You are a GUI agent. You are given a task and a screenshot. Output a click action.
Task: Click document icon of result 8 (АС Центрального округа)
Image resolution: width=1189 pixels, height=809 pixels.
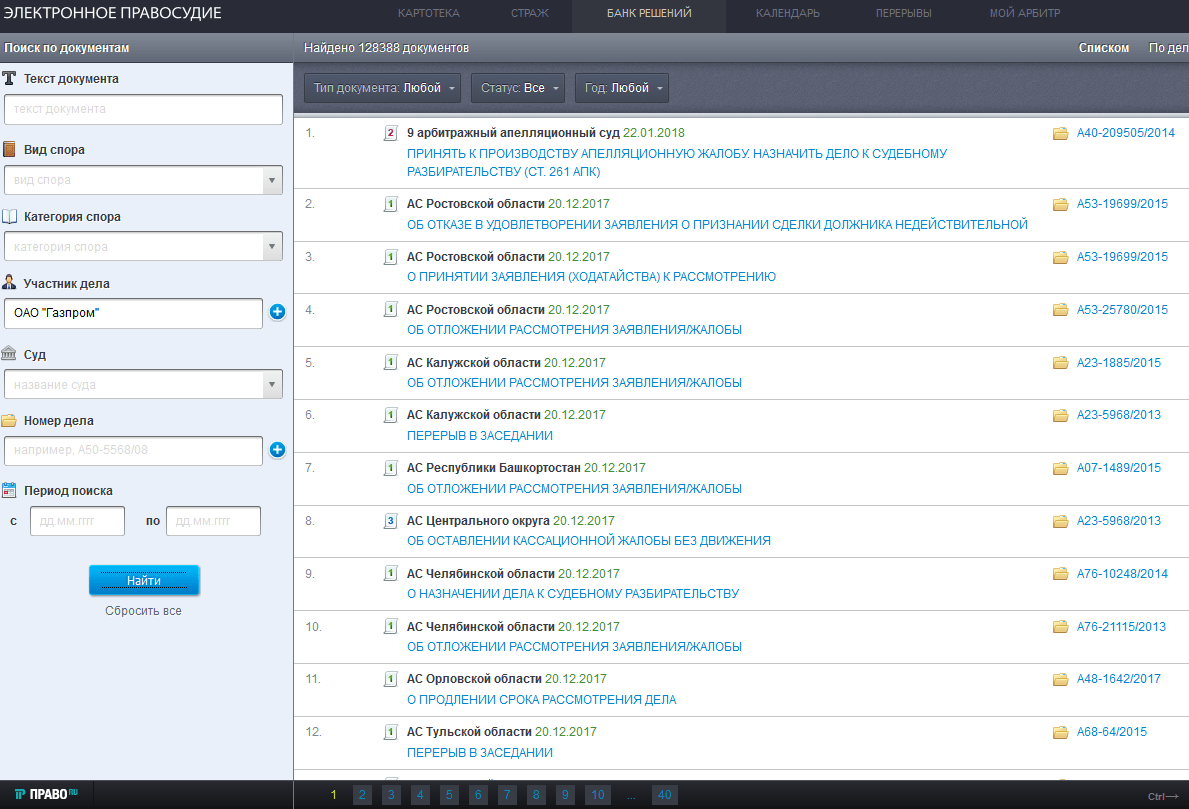click(x=391, y=521)
